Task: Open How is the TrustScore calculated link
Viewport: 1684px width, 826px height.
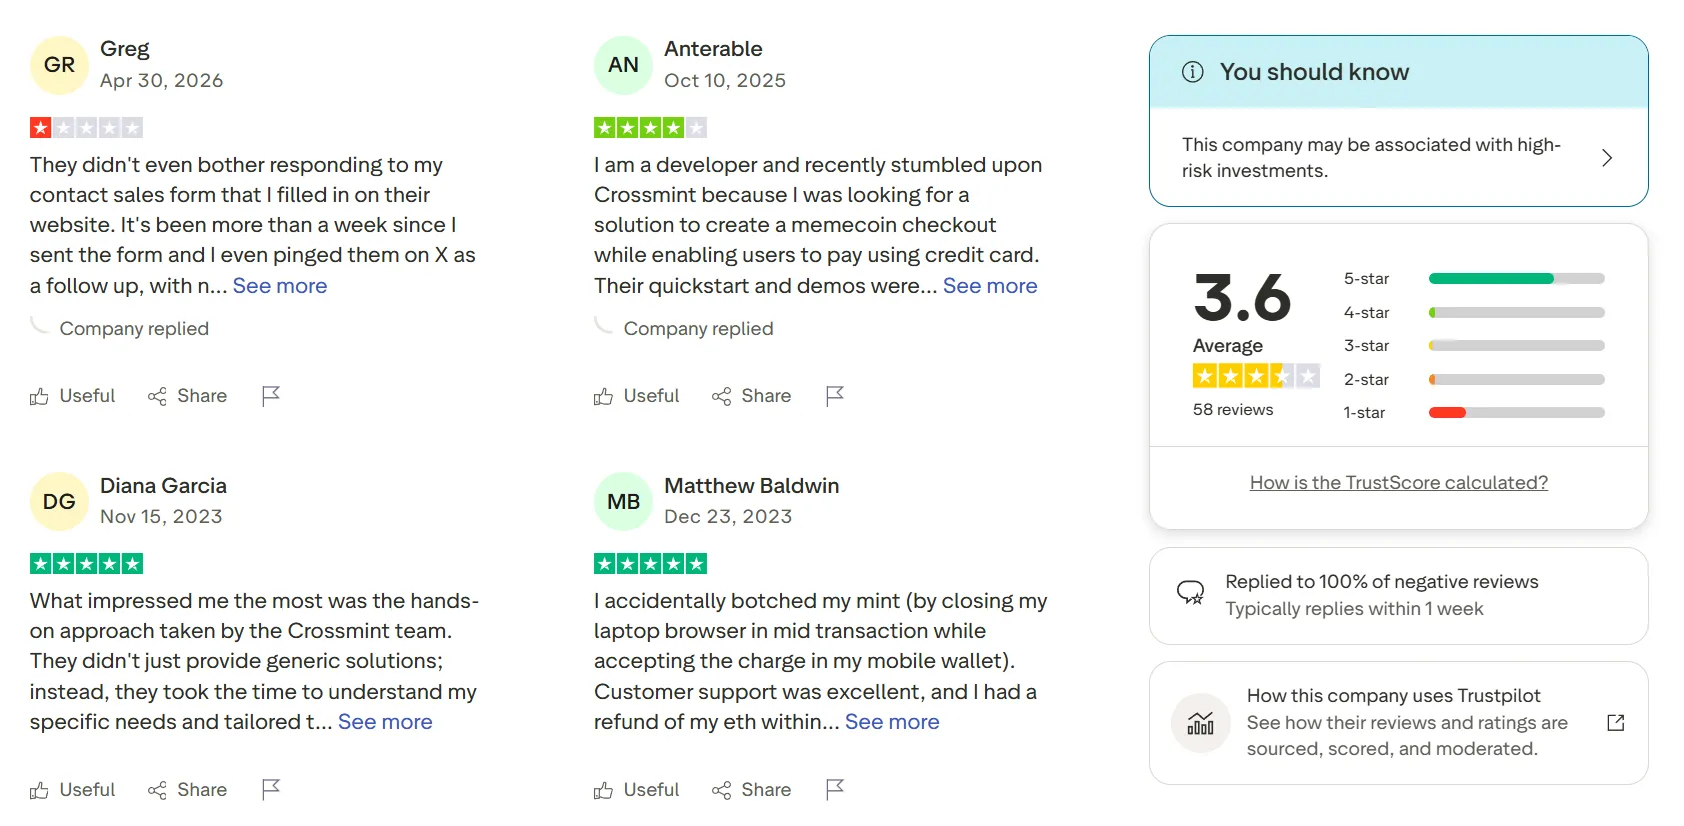Action: point(1398,483)
